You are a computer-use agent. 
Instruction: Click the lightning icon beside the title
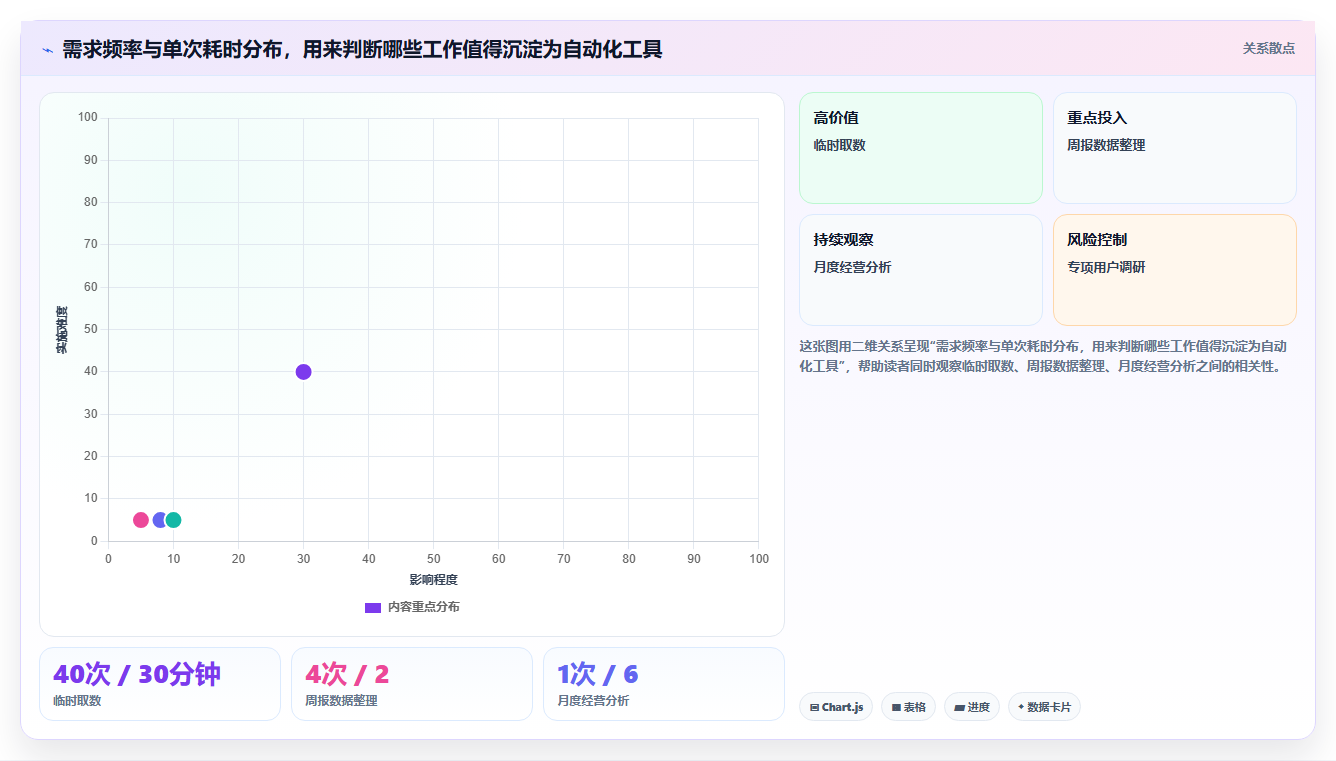tap(47, 50)
